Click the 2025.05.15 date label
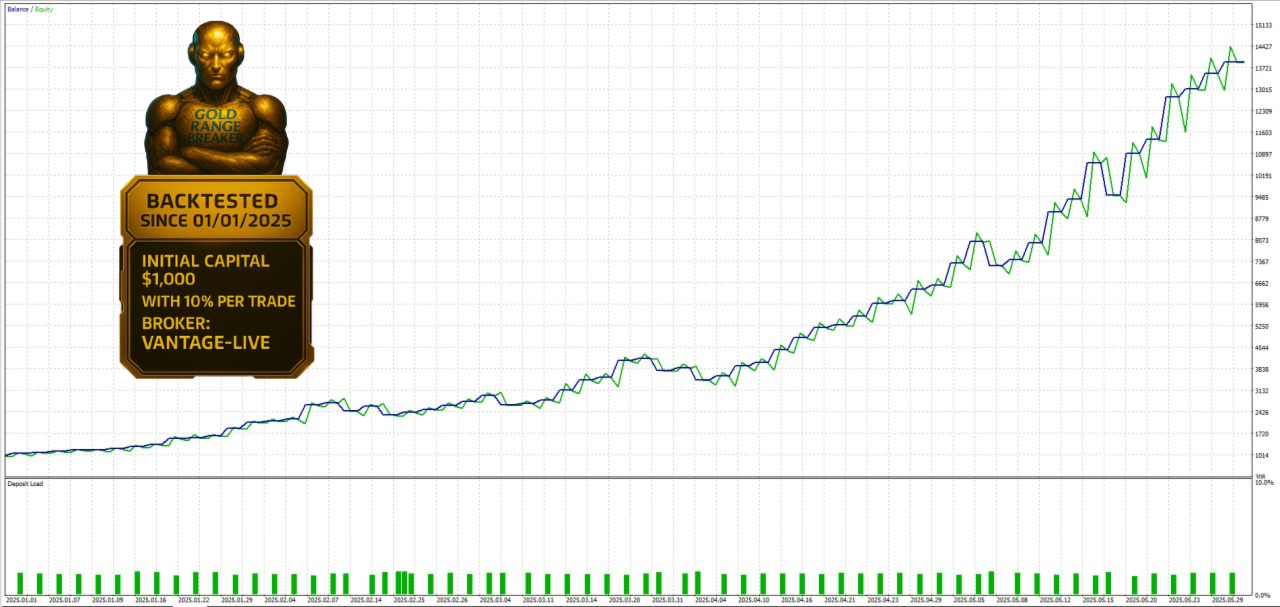Viewport: 1280px width, 607px height. pos(1099,601)
